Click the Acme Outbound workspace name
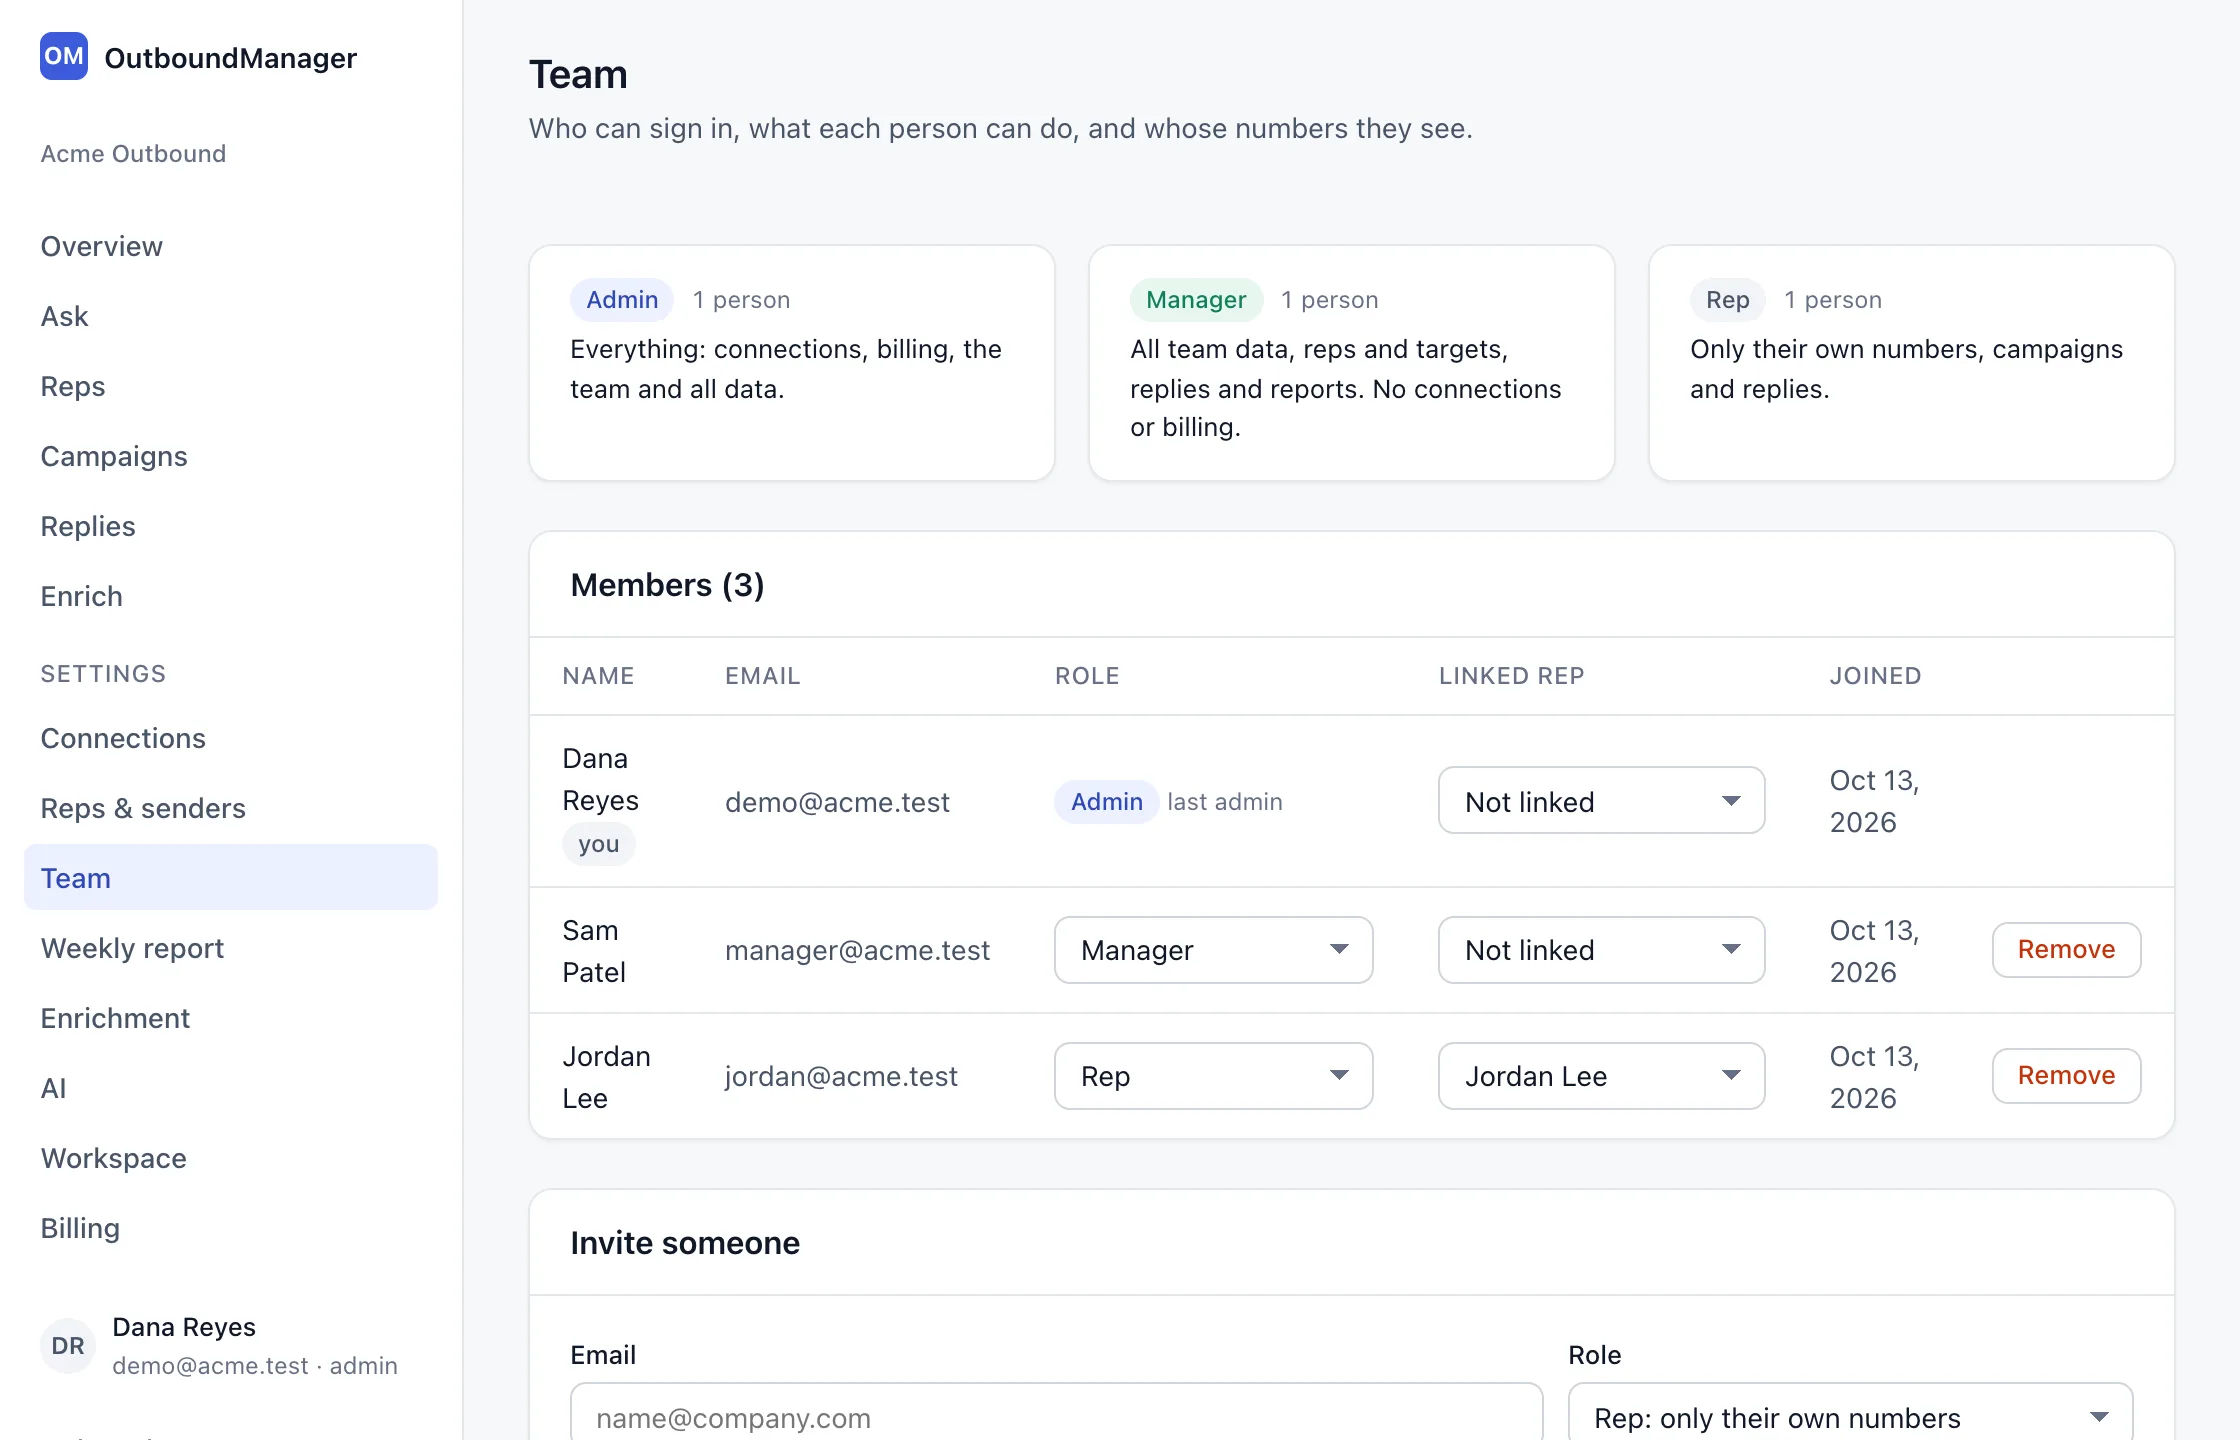This screenshot has height=1440, width=2240. click(133, 154)
